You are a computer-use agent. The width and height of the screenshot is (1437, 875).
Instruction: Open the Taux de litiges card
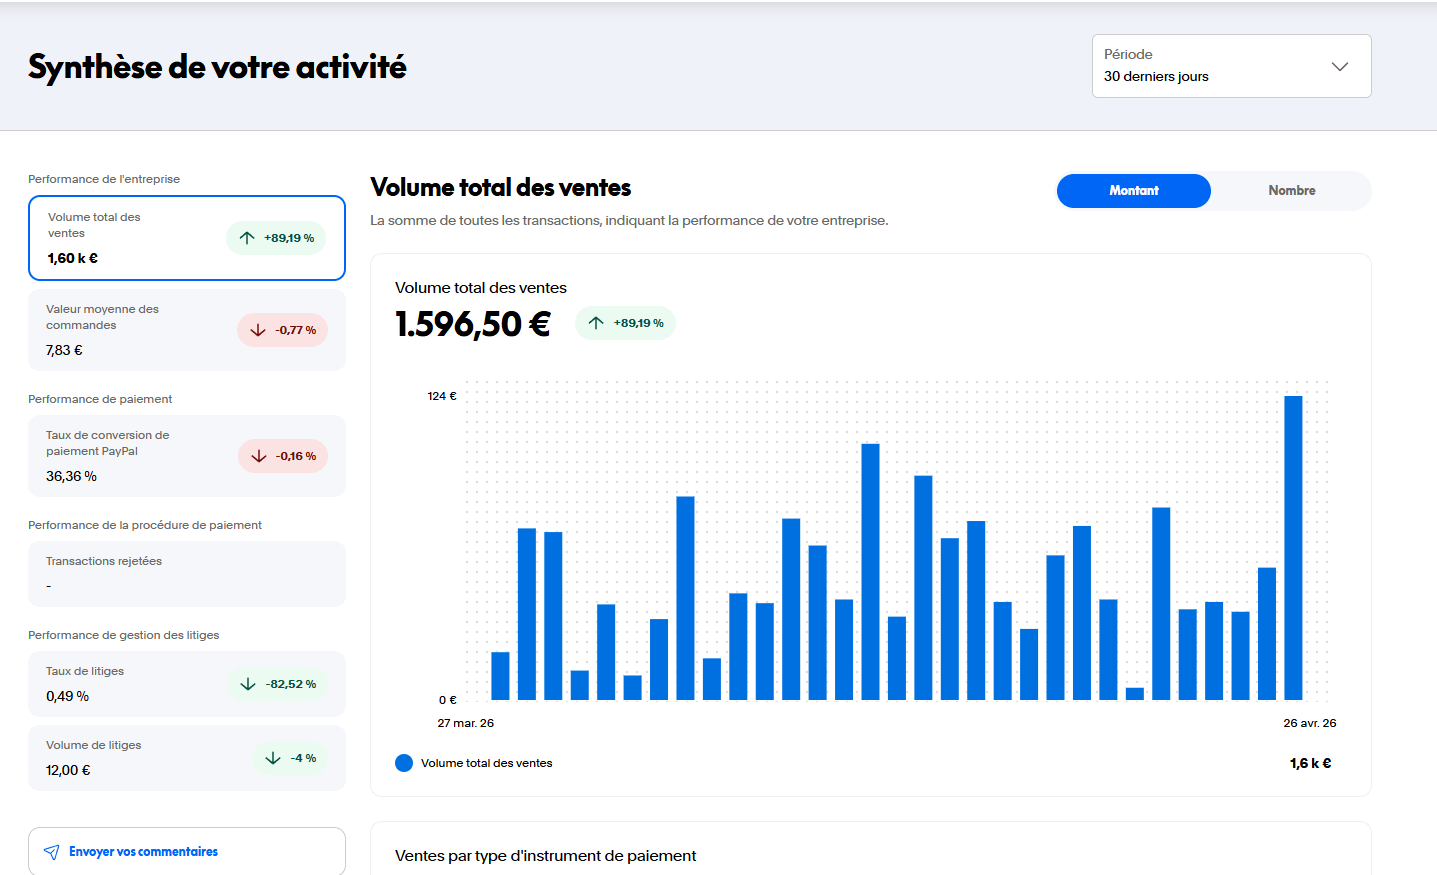point(187,684)
